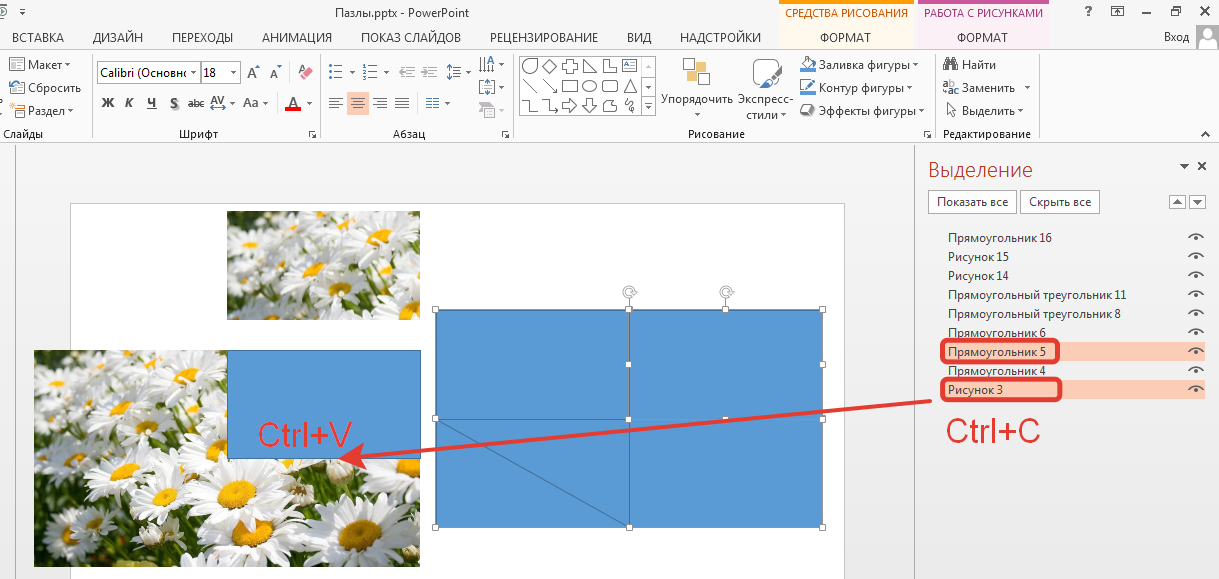Hide Прямоугольник 5 via eye icon
The height and width of the screenshot is (579, 1219).
pos(1195,352)
